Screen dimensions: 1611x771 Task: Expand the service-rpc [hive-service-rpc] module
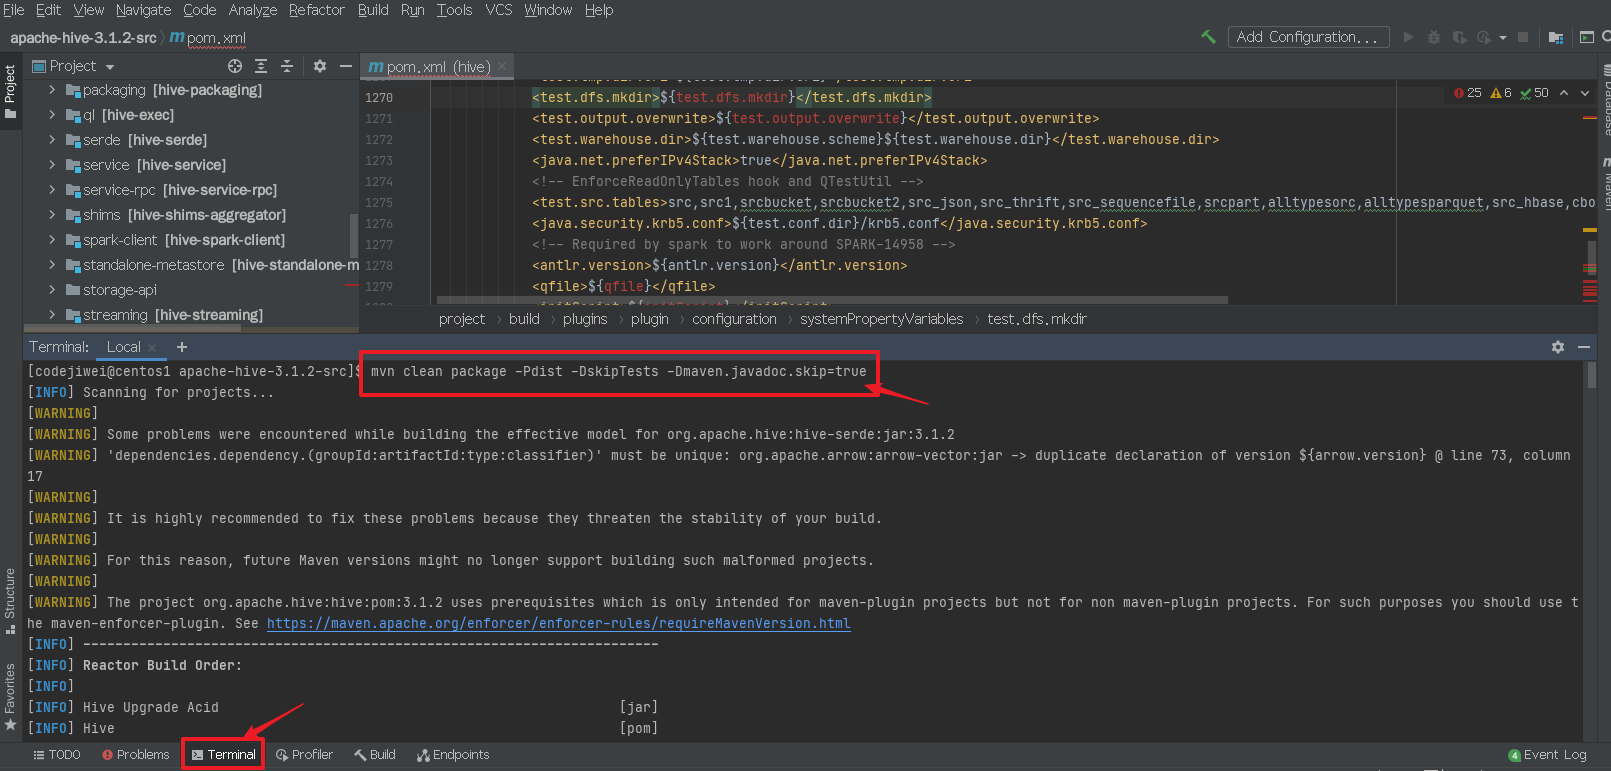[x=52, y=190]
